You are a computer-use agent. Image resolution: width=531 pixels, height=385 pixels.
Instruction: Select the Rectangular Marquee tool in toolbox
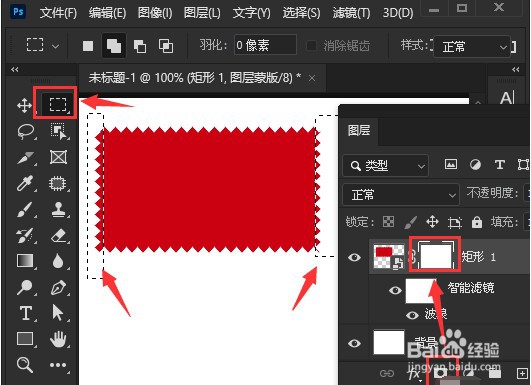(58, 105)
